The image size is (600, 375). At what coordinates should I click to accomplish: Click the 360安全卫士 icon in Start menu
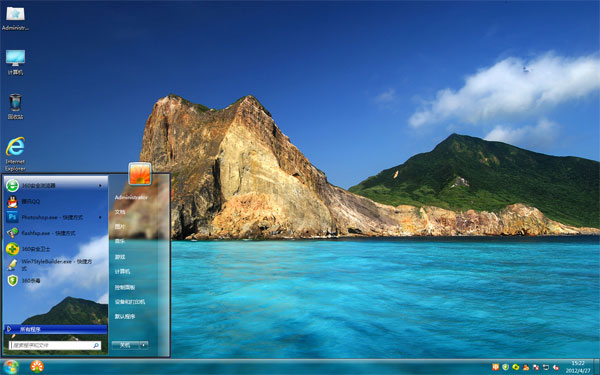(x=12, y=249)
